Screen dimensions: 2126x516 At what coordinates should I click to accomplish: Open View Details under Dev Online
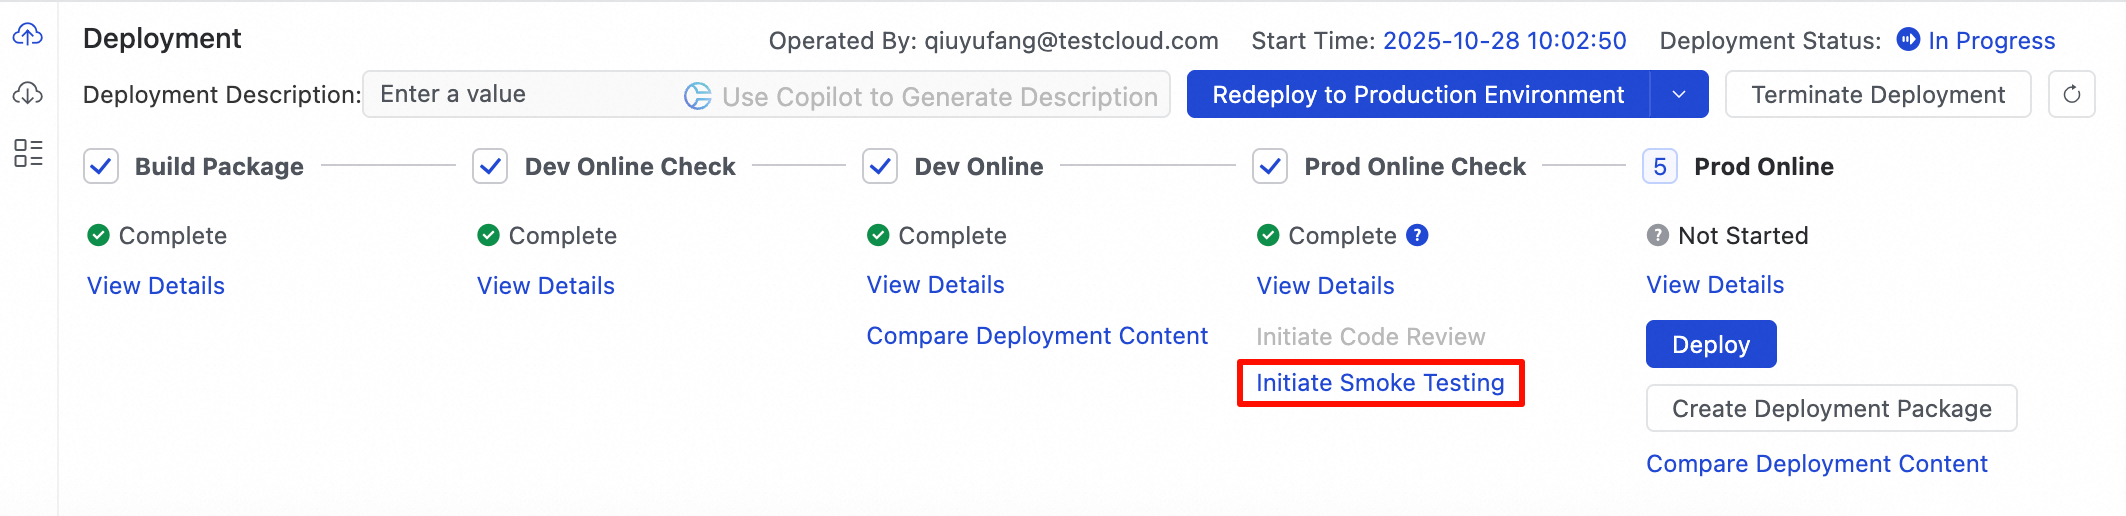point(936,285)
